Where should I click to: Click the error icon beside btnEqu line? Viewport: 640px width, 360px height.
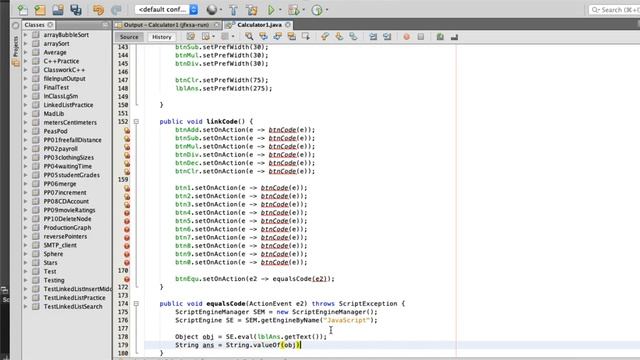(127, 279)
